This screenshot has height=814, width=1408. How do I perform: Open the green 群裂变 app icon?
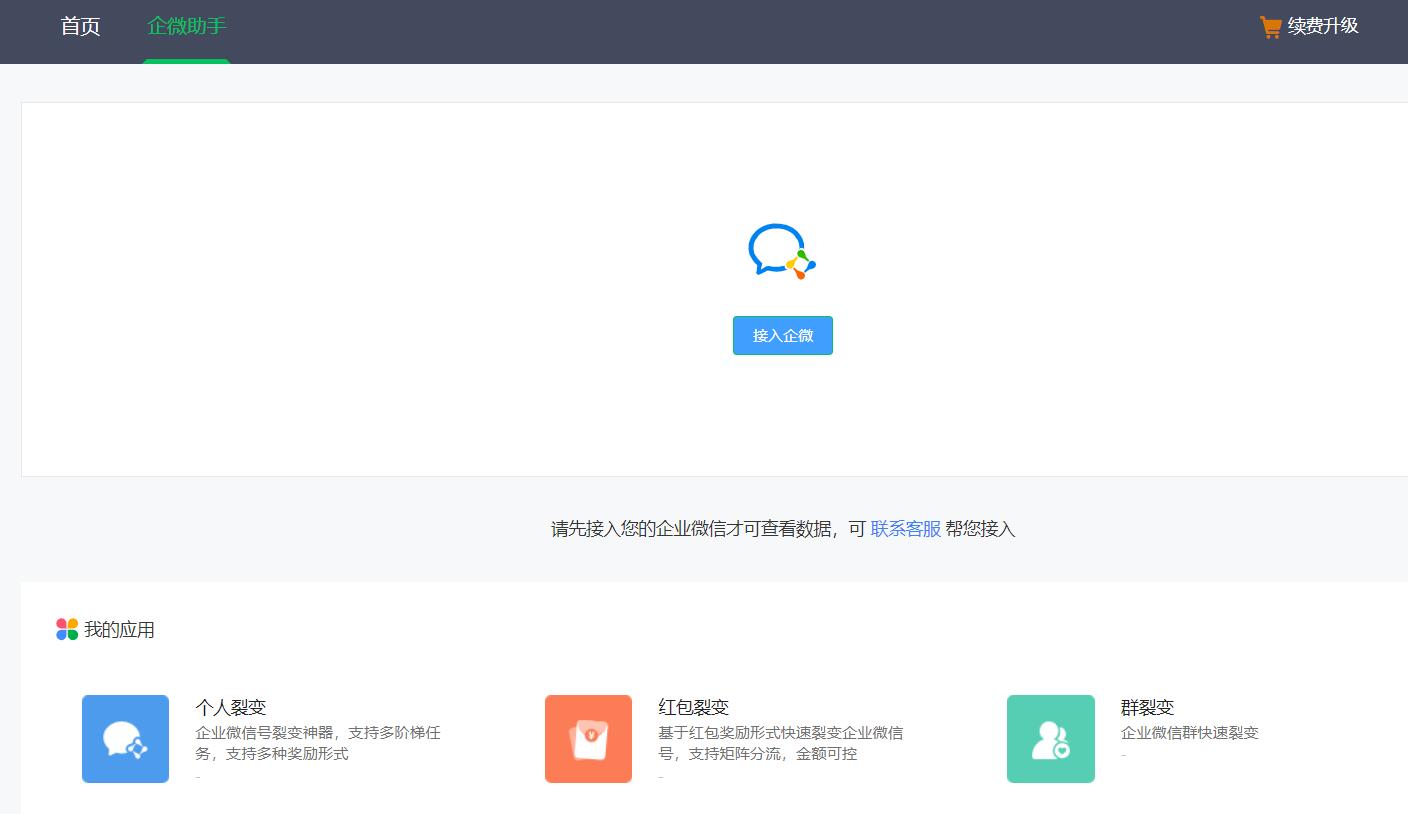click(x=1051, y=739)
